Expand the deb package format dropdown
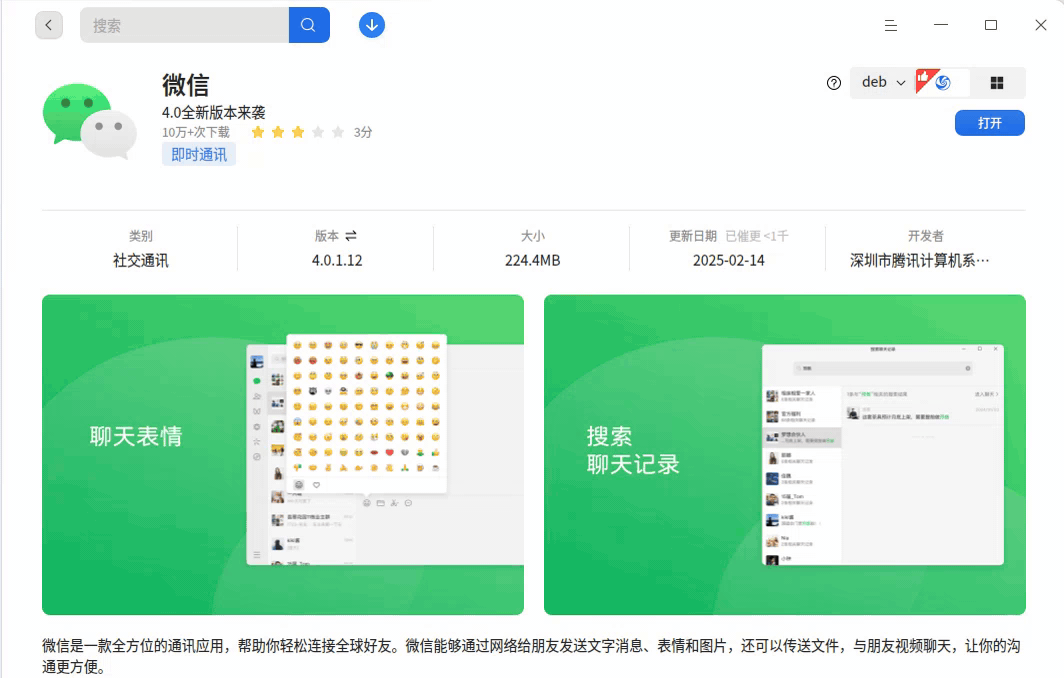1064x678 pixels. pyautogui.click(x=883, y=82)
